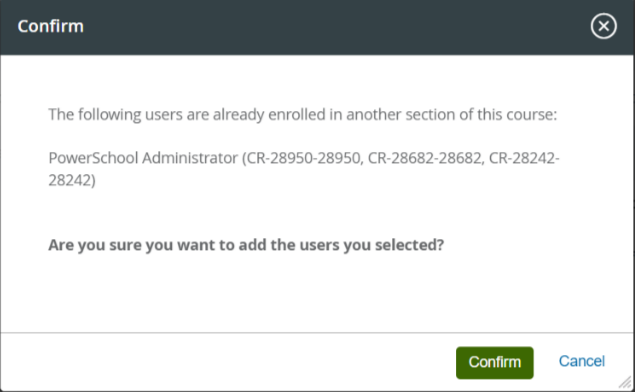Select the PowerSchool Administrator user name
Viewport: 635px width, 392px height.
[x=143, y=158]
